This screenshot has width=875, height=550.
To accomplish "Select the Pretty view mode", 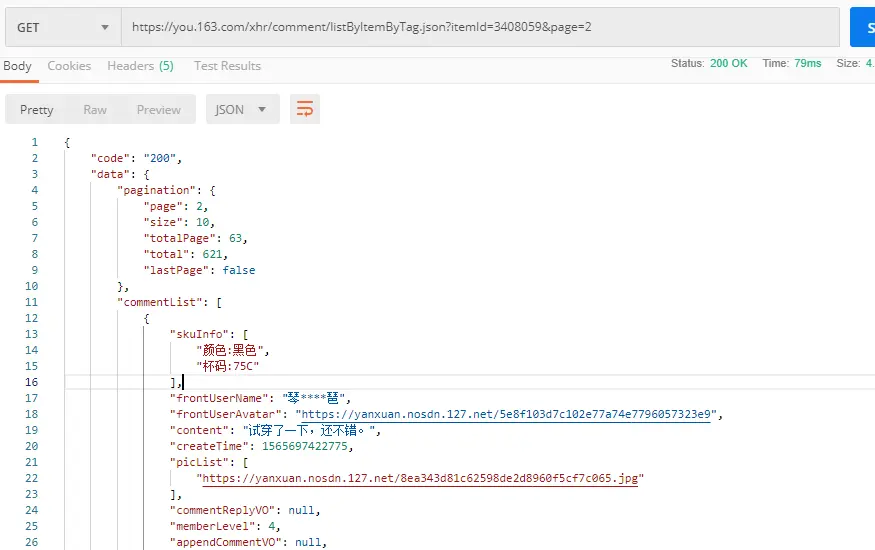I will pyautogui.click(x=37, y=109).
